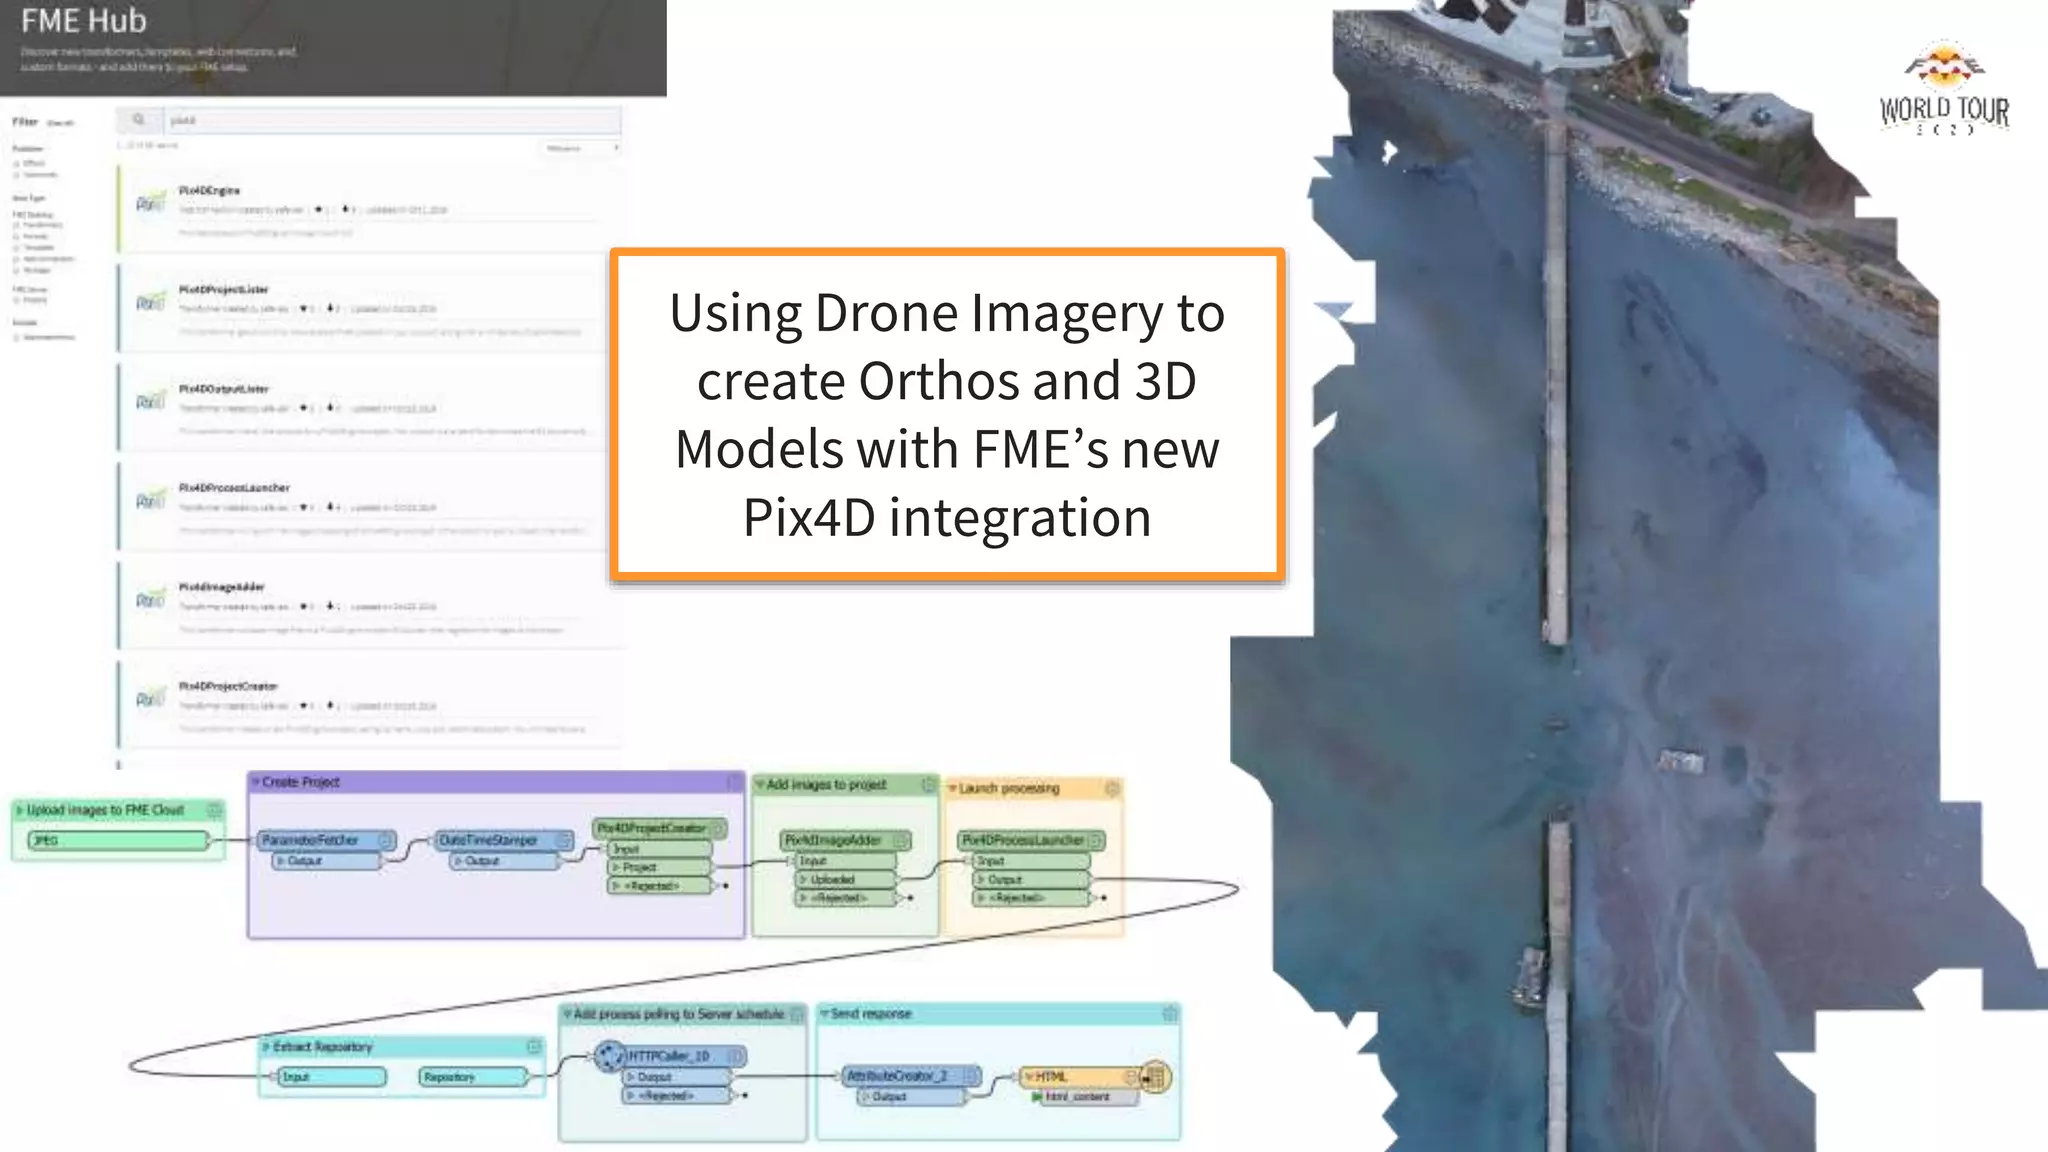Viewport: 2048px width, 1152px height.
Task: Click the Repository output port in Extract Repository
Action: click(x=473, y=1076)
